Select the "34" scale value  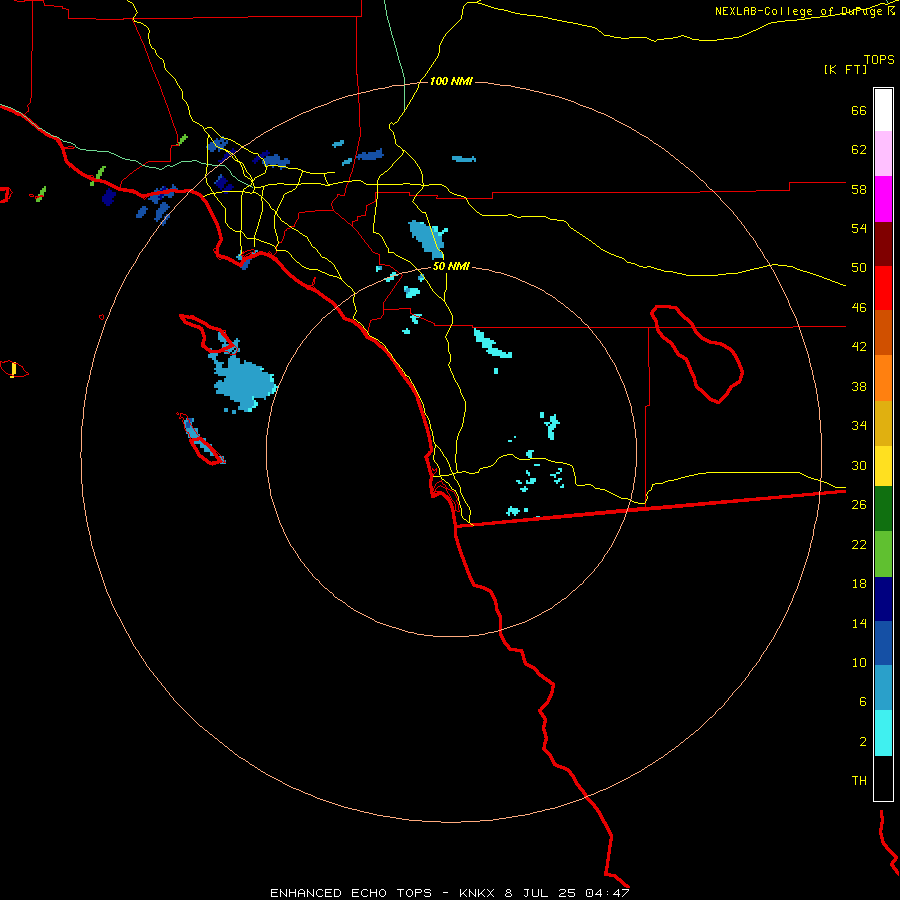pyautogui.click(x=859, y=426)
